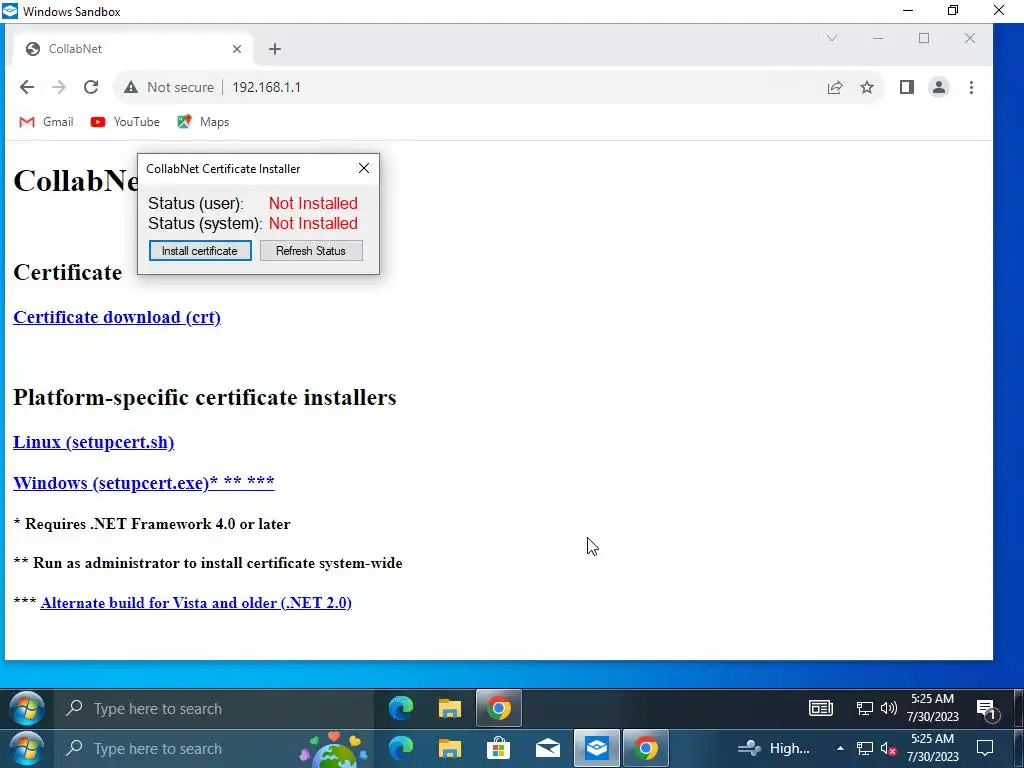The width and height of the screenshot is (1024, 768).
Task: Click Windows Sandbox icon in host taskbar
Action: (x=596, y=748)
